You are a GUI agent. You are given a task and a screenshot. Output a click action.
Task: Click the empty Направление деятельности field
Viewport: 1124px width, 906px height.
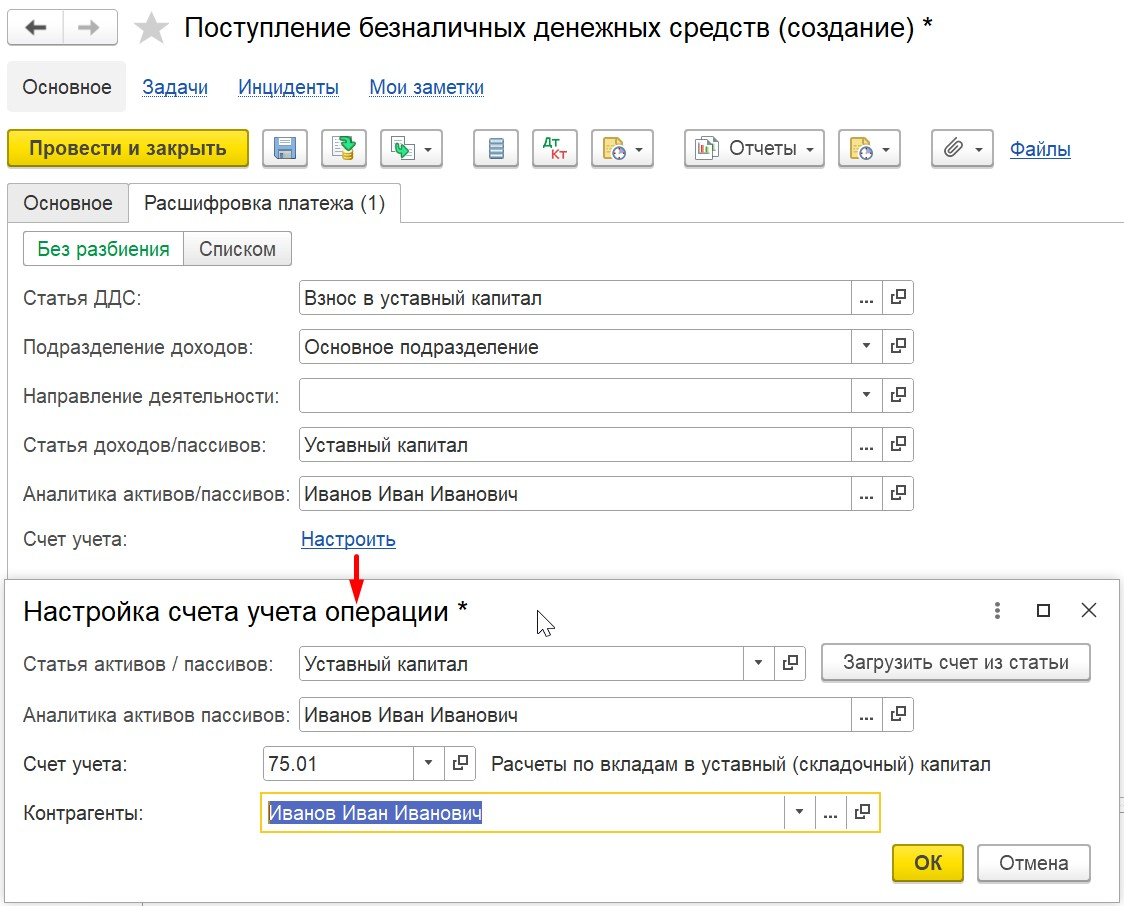click(575, 396)
